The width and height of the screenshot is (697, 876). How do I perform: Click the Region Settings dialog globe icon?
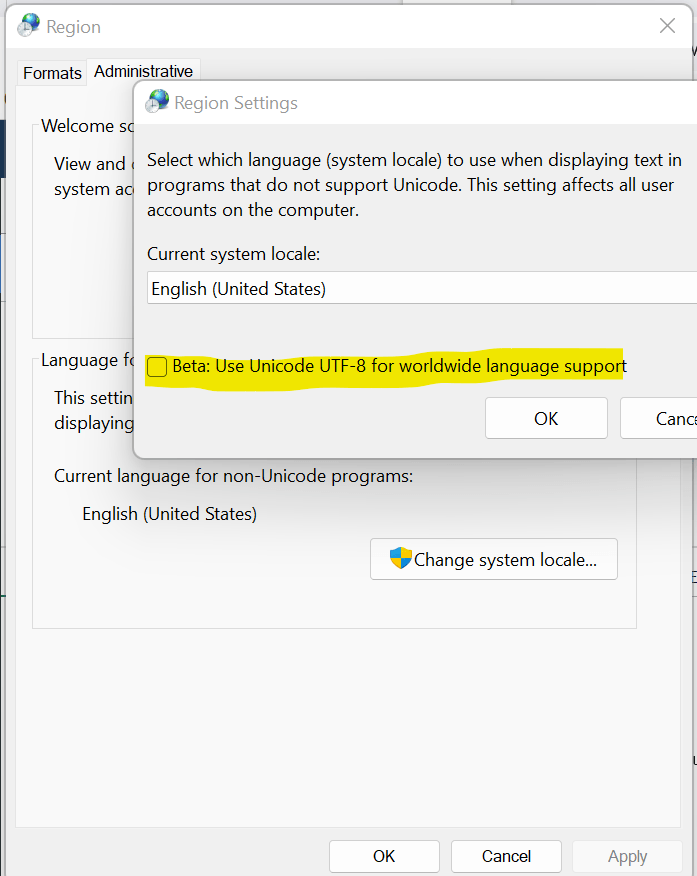157,102
